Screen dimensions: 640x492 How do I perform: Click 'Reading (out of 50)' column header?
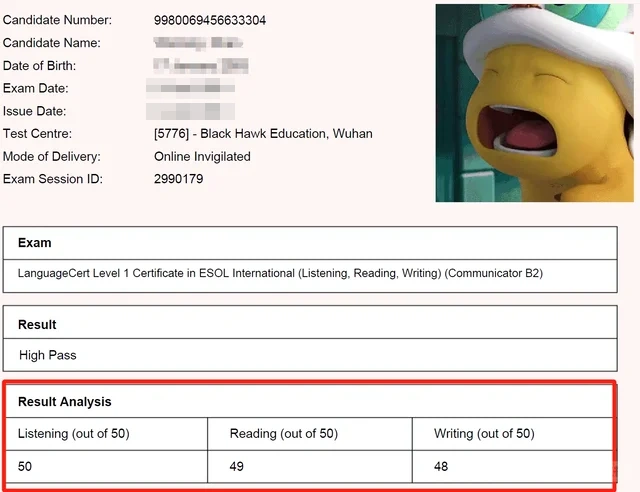pyautogui.click(x=284, y=434)
